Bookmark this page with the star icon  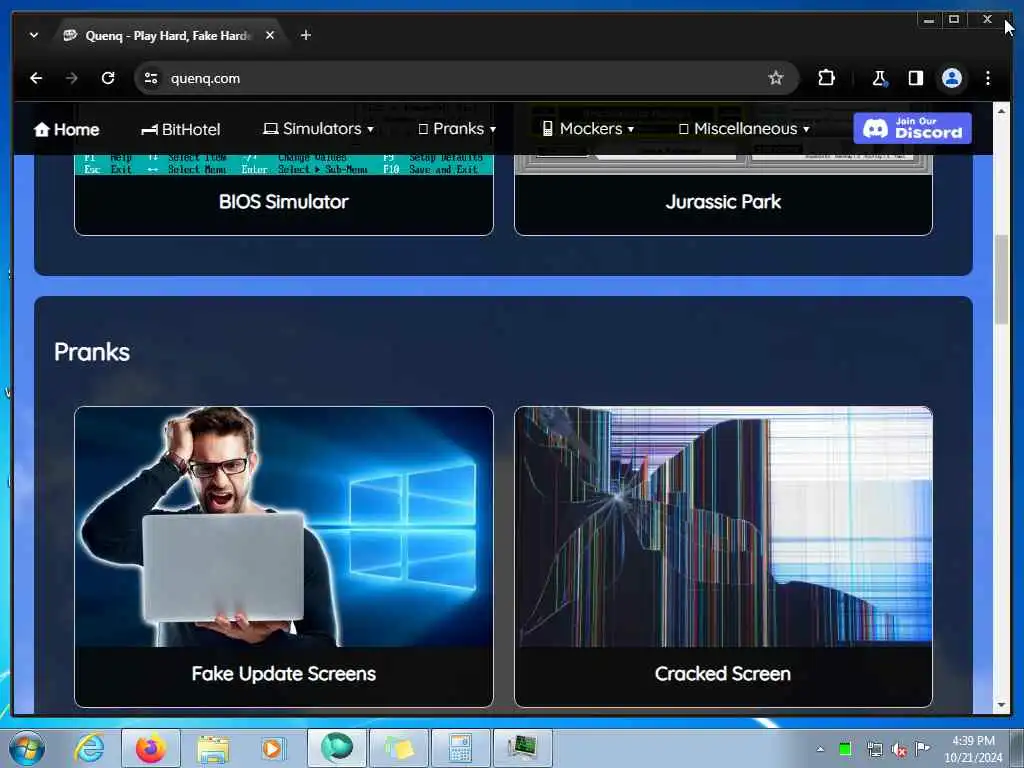point(775,78)
